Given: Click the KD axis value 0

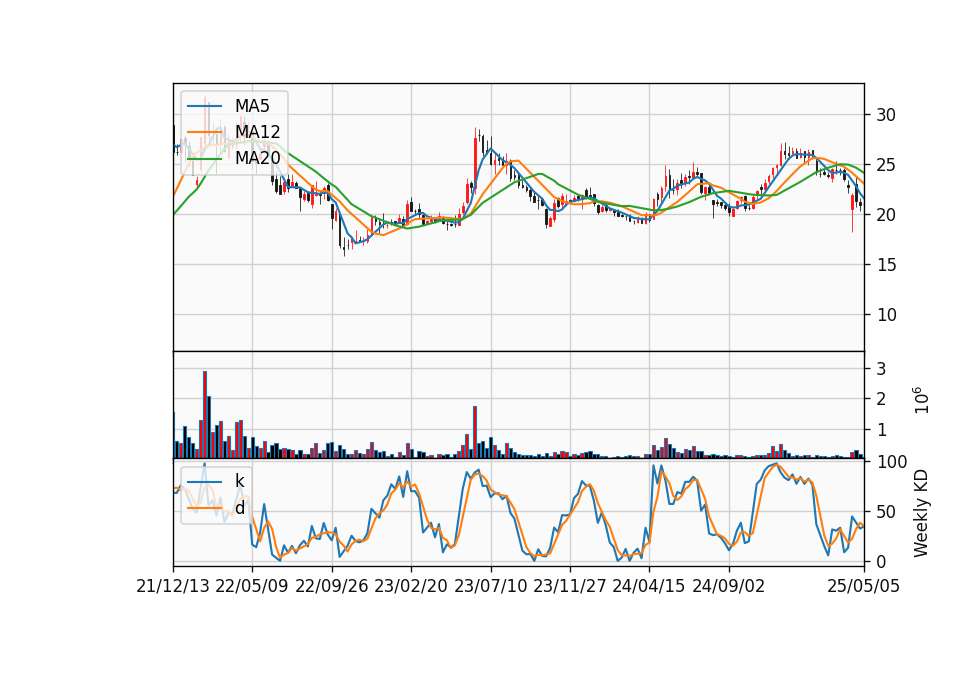Looking at the screenshot, I should tap(881, 561).
